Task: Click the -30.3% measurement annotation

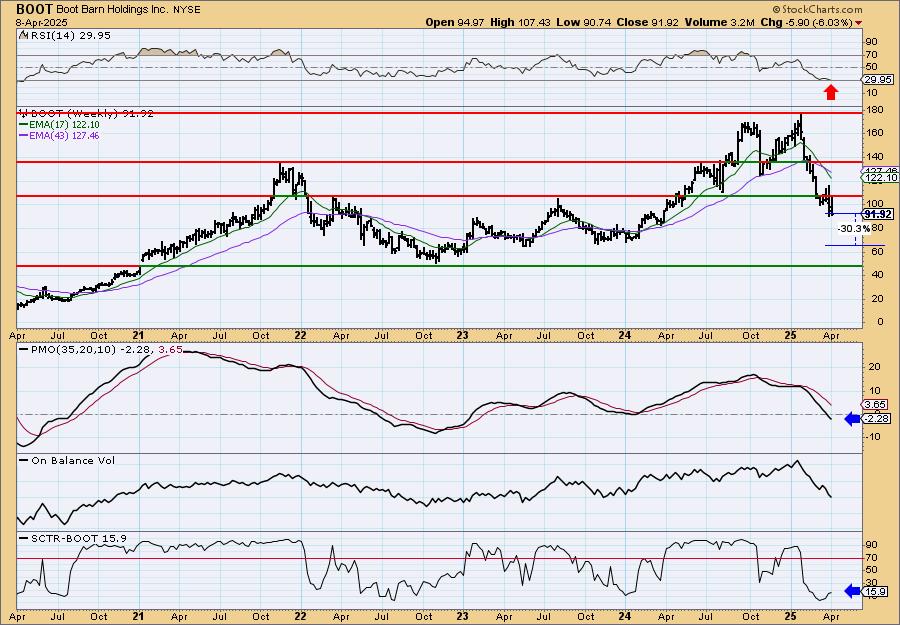Action: click(x=854, y=228)
